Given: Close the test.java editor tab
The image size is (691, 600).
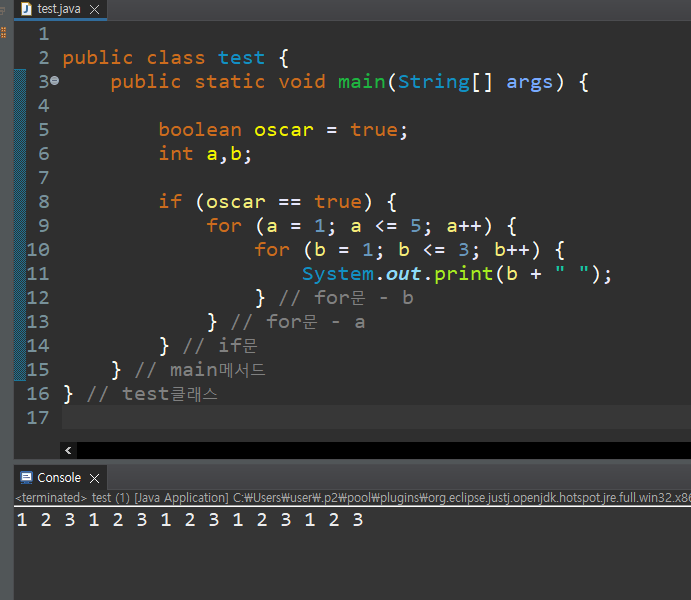Looking at the screenshot, I should 94,10.
